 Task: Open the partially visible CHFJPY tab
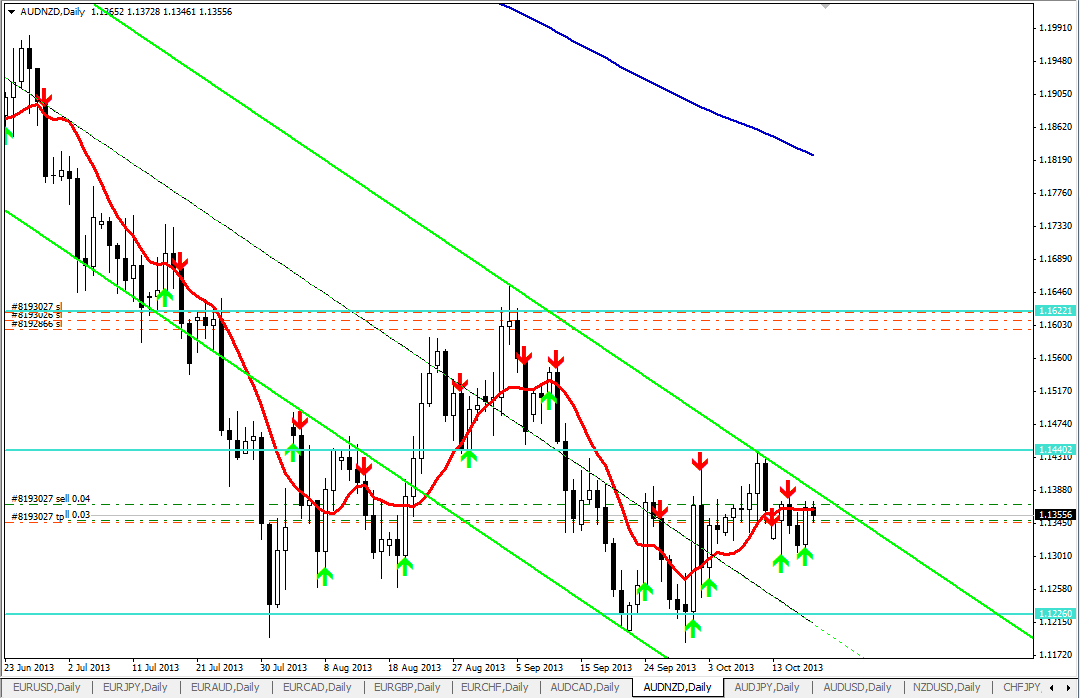(x=1021, y=687)
